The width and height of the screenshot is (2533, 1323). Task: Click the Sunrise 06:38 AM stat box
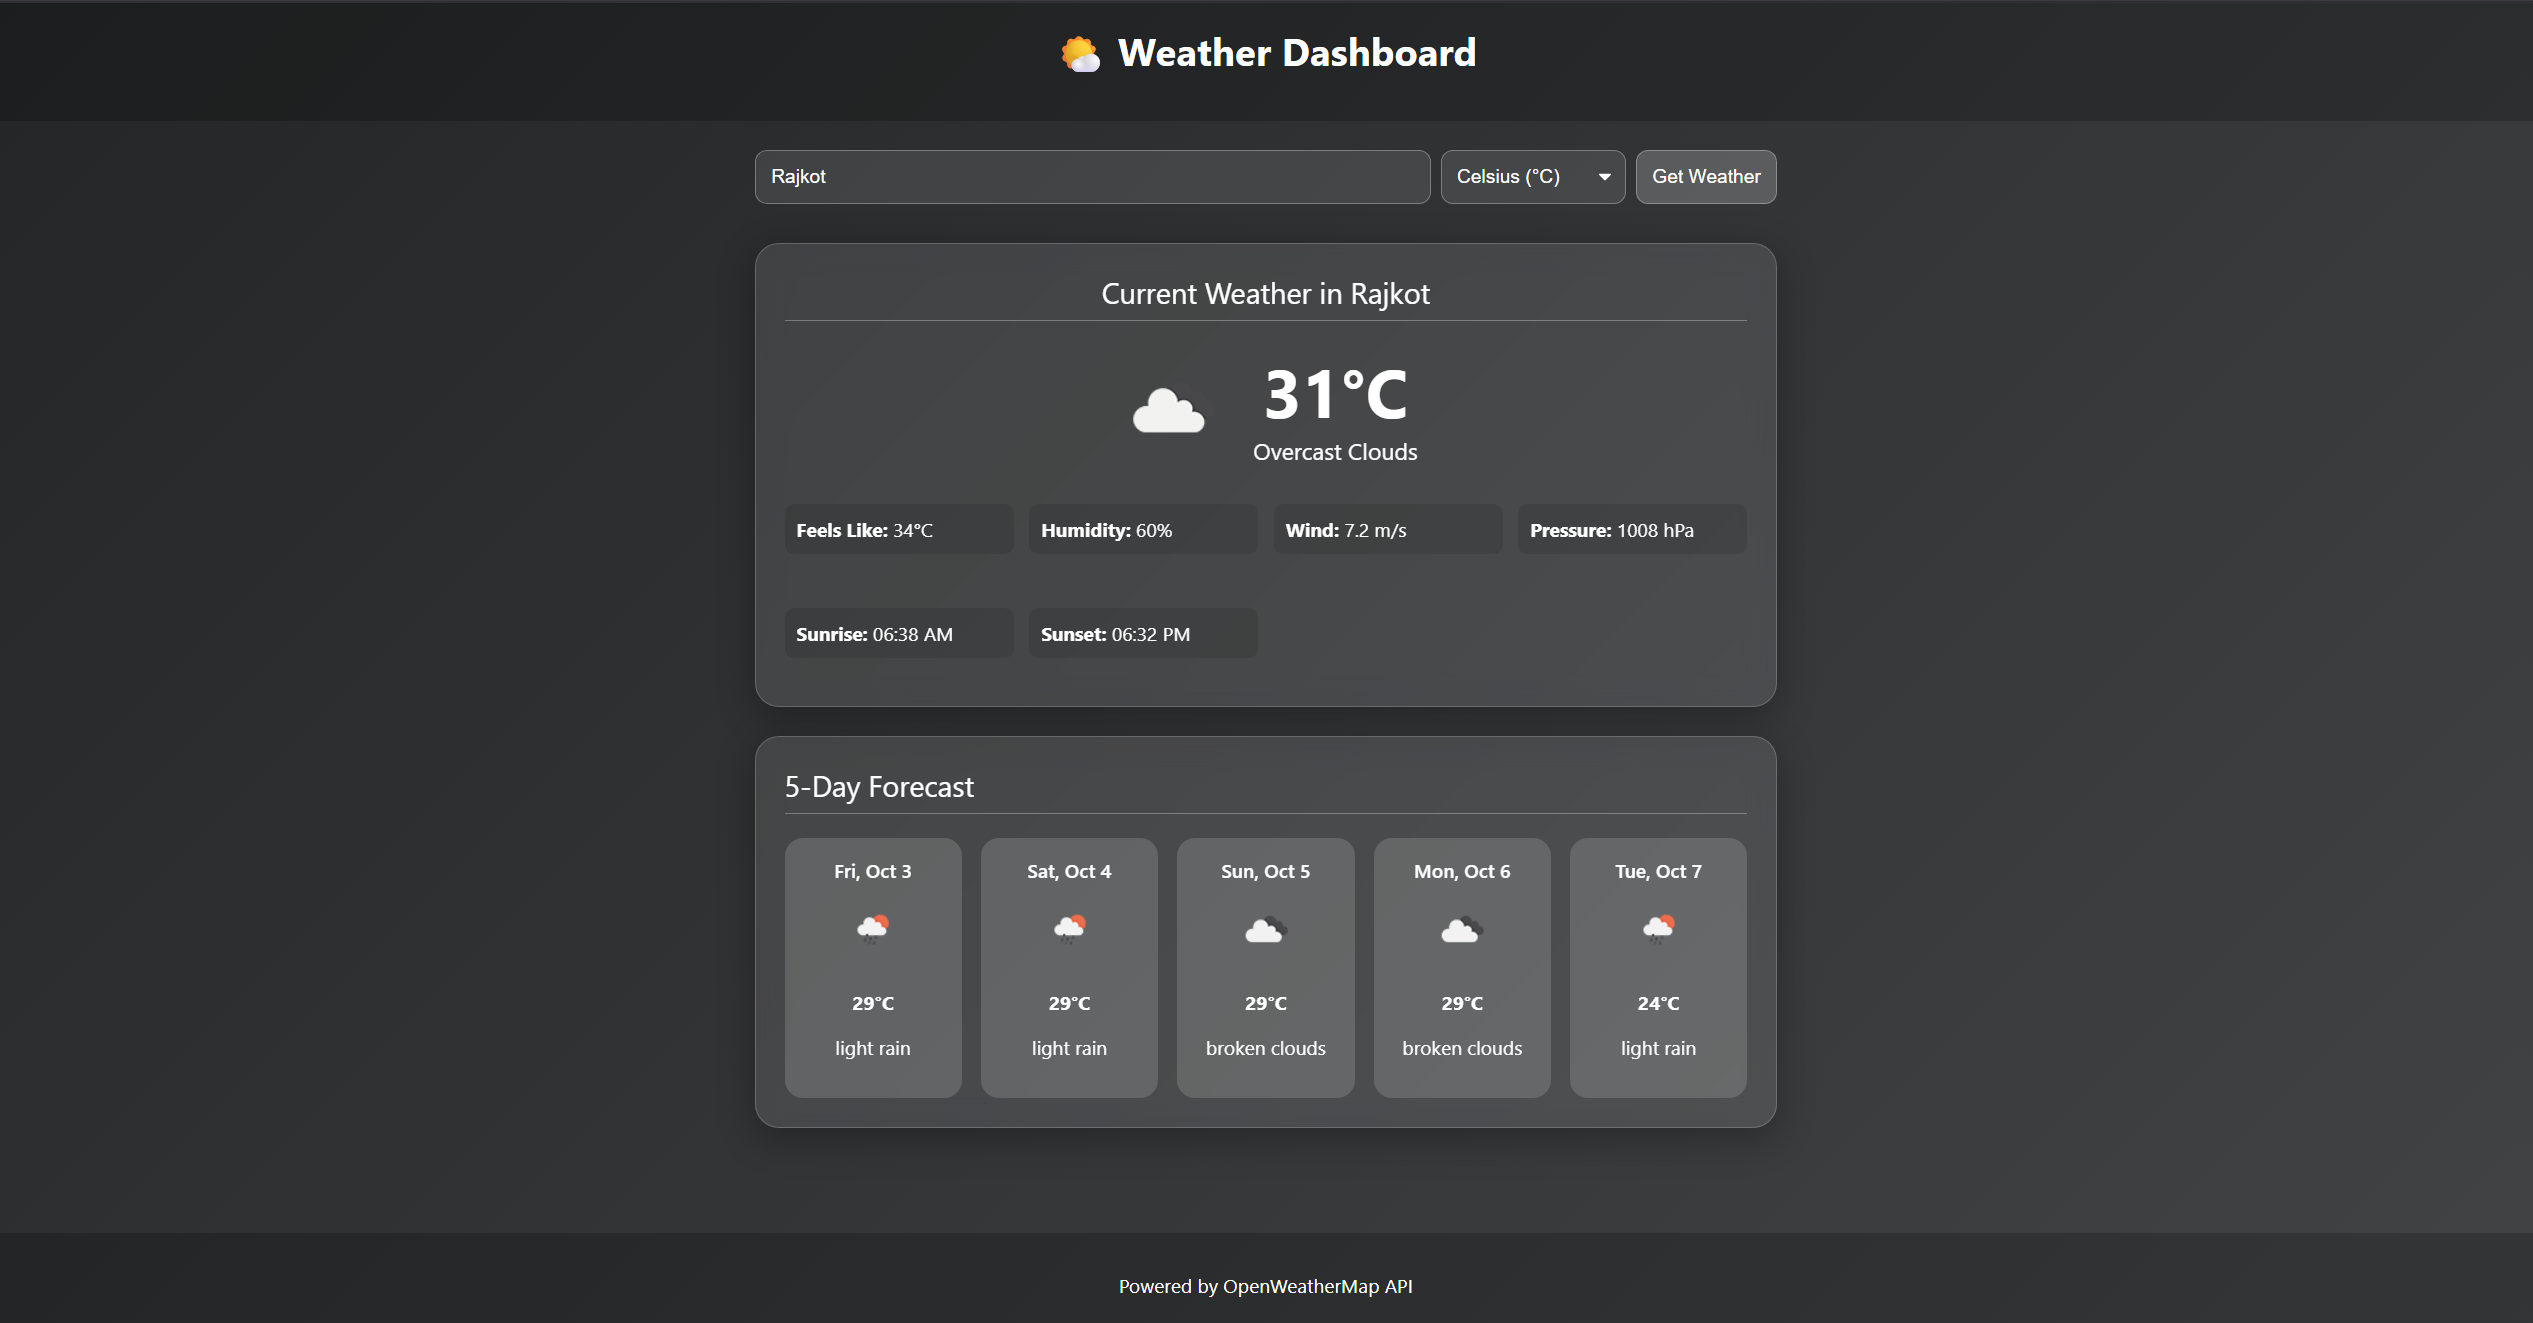898,633
